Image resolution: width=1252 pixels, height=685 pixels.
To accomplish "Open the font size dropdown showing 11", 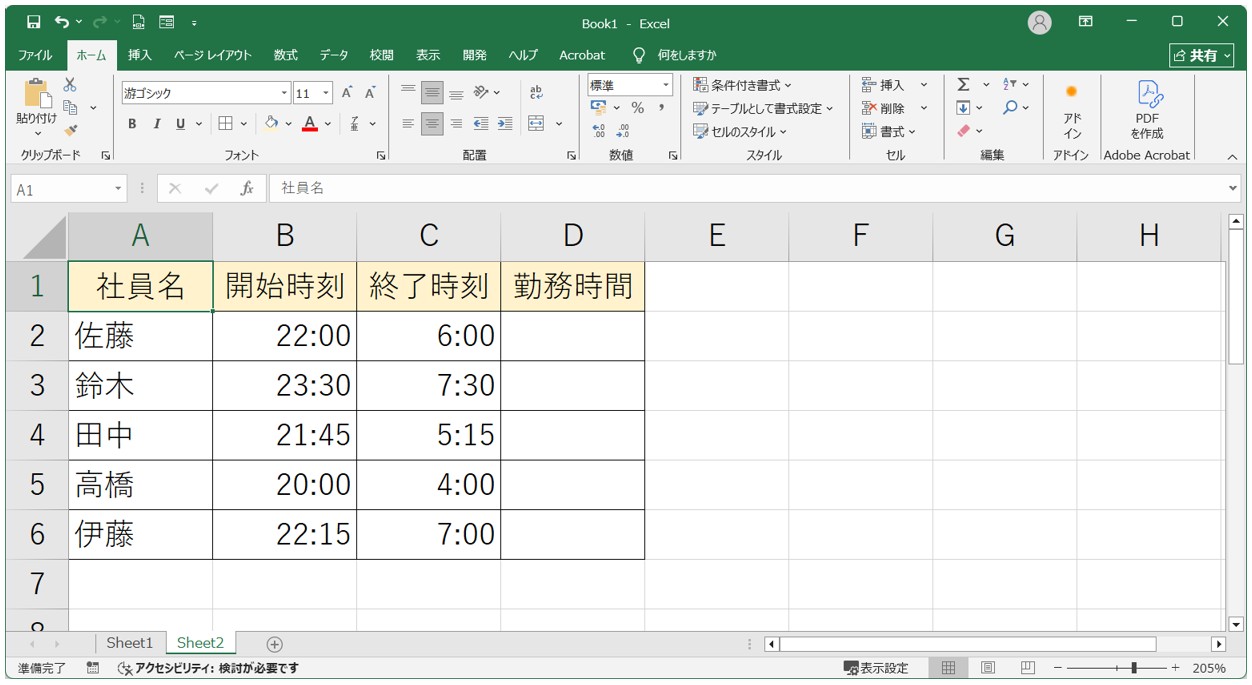I will 327,93.
